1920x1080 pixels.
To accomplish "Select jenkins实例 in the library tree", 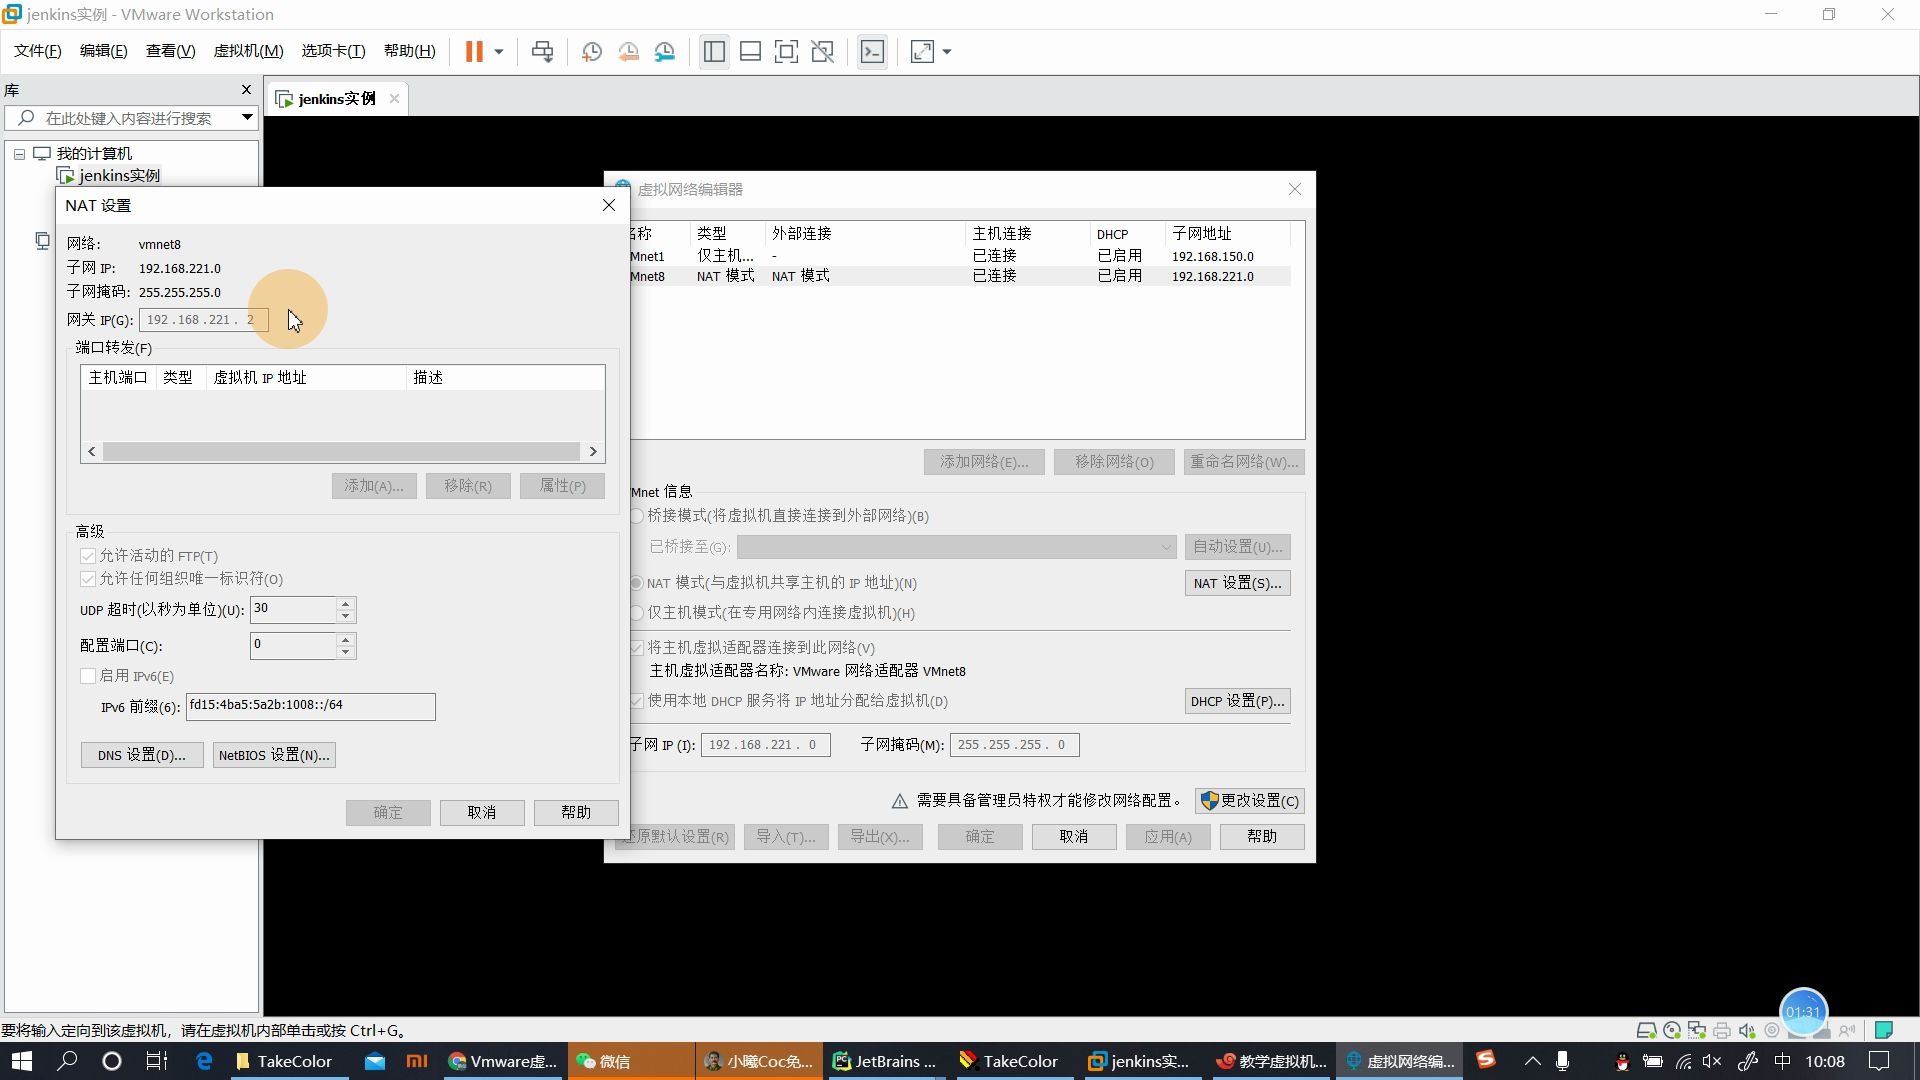I will 119,175.
